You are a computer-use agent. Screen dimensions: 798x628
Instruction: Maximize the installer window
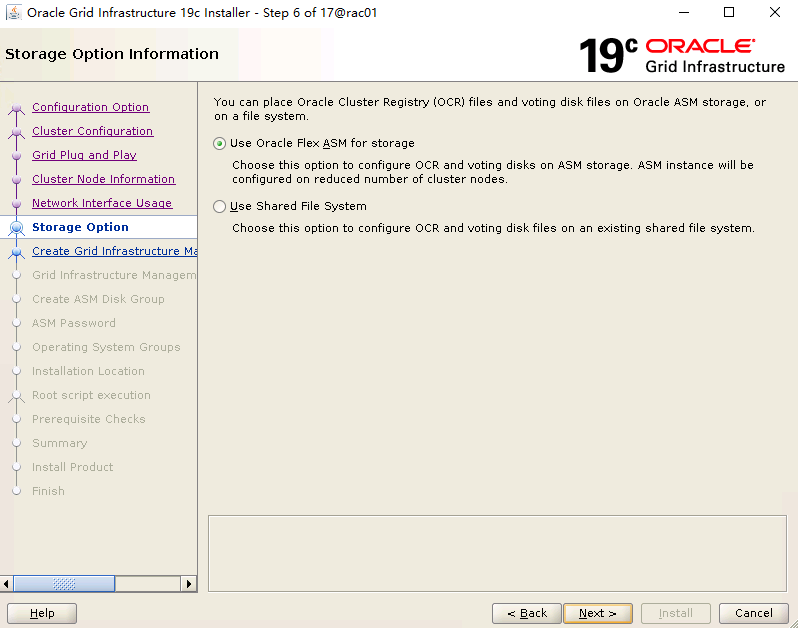729,12
